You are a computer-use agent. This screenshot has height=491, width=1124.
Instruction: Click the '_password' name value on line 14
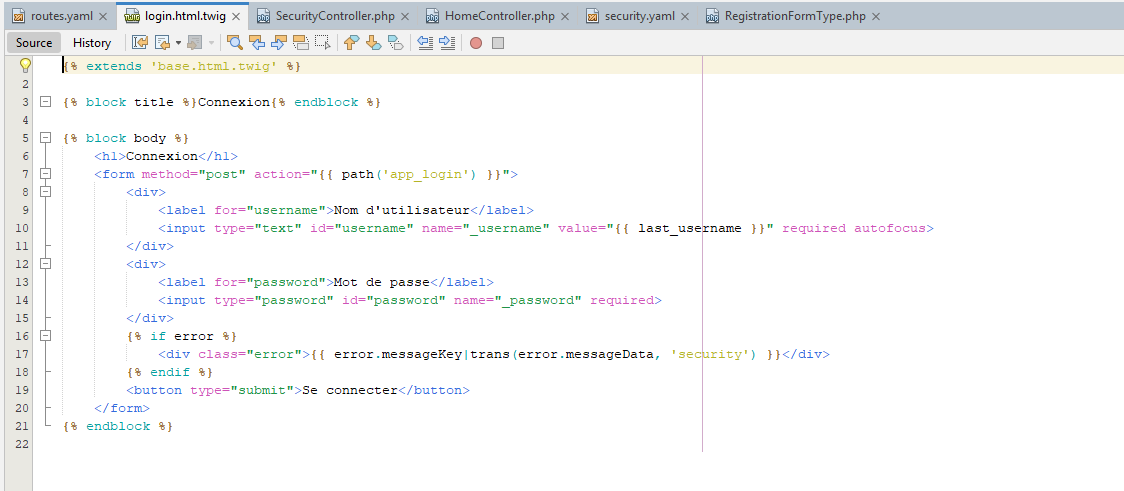point(539,300)
